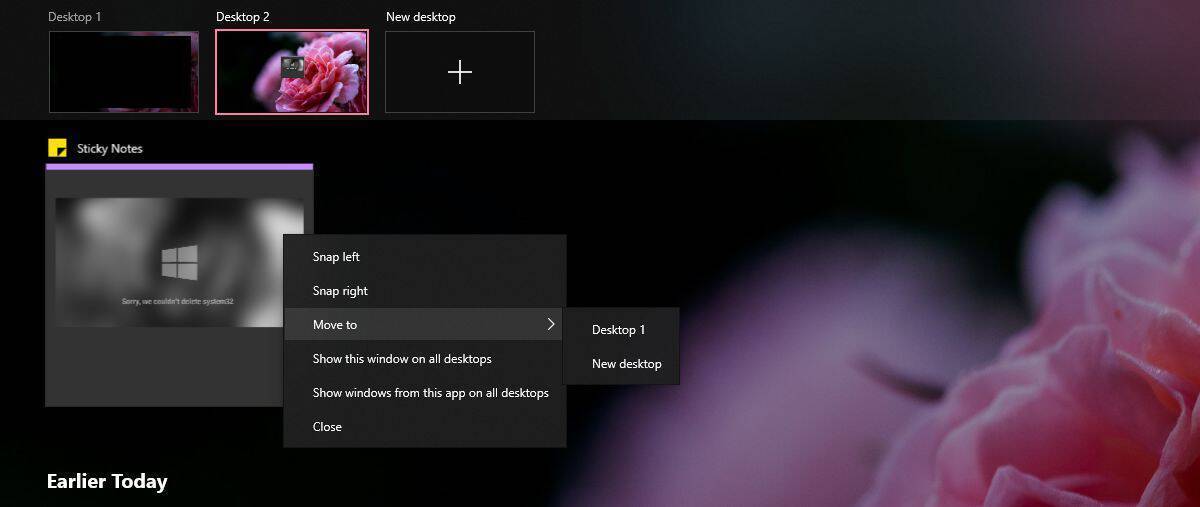
Task: Click the Desktop 2 label text
Action: (243, 17)
